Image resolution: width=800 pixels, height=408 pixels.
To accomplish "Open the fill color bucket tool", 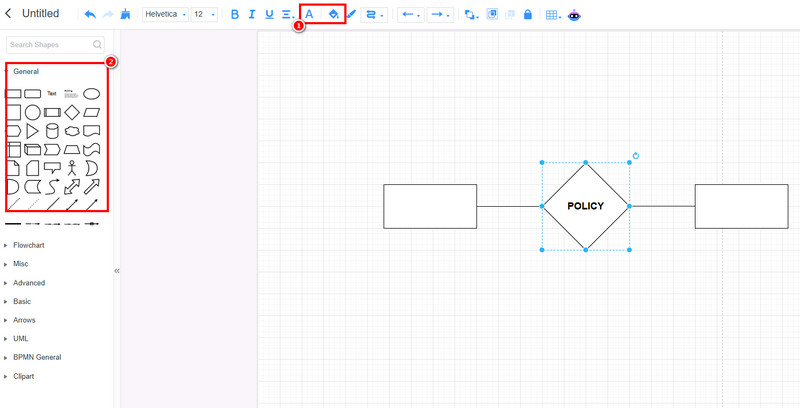I will pyautogui.click(x=334, y=14).
